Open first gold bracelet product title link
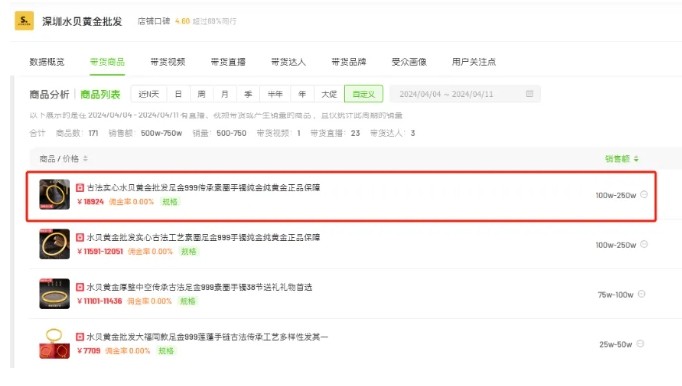 coord(203,188)
